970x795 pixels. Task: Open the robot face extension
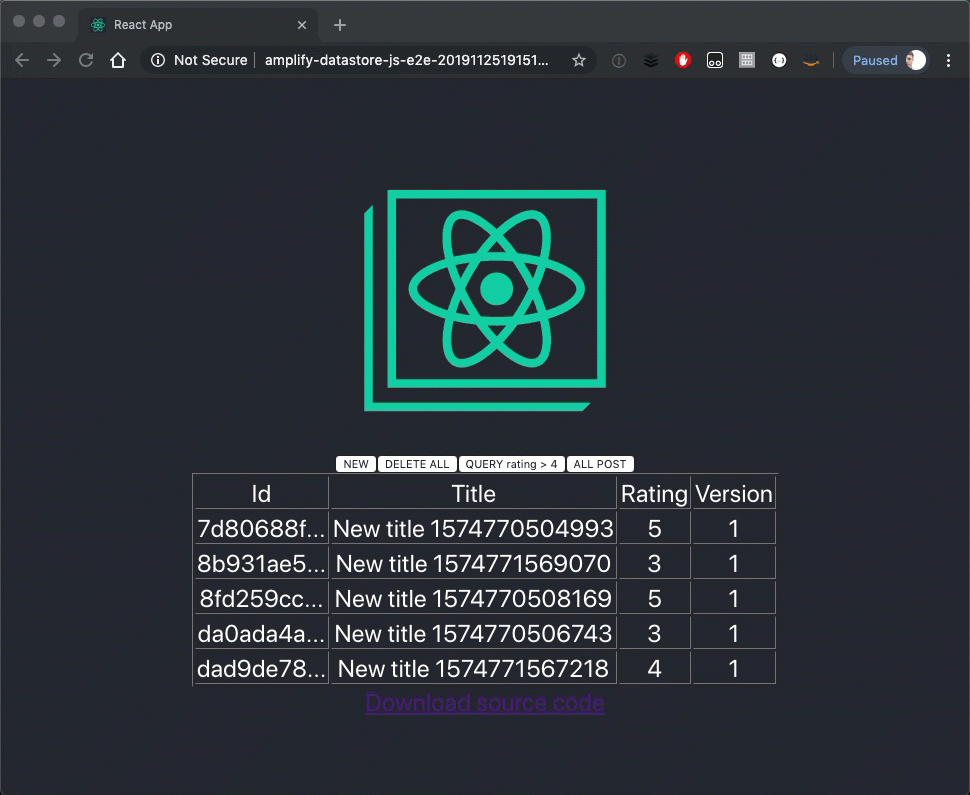(x=715, y=61)
